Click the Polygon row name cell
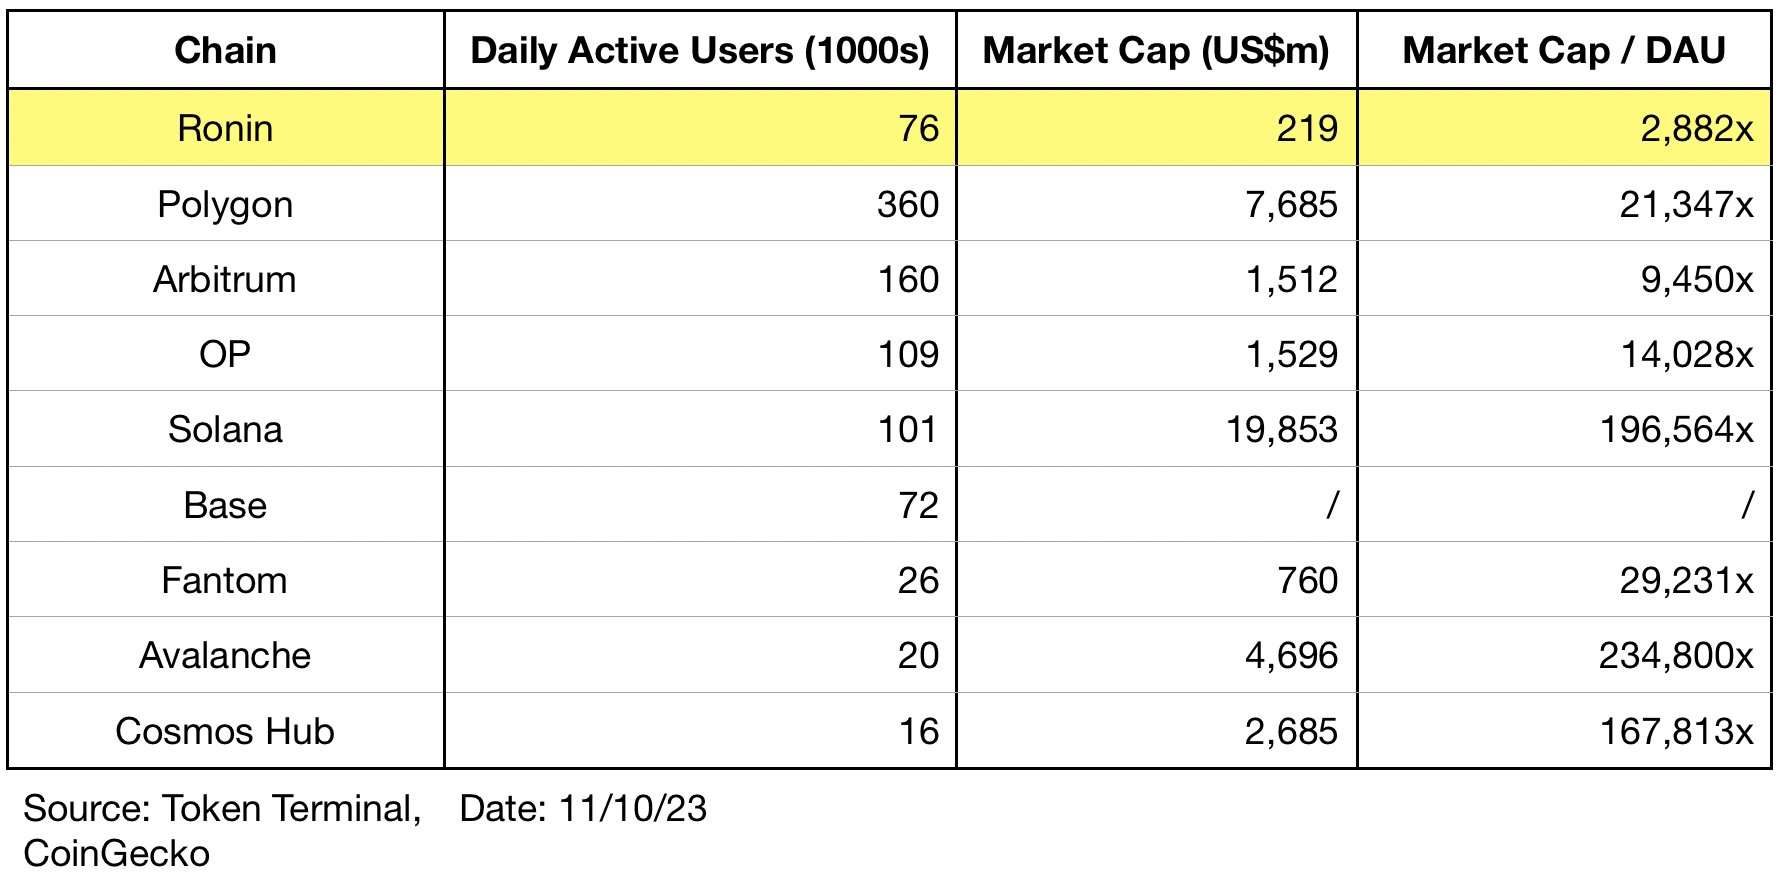The height and width of the screenshot is (880, 1782). 225,204
